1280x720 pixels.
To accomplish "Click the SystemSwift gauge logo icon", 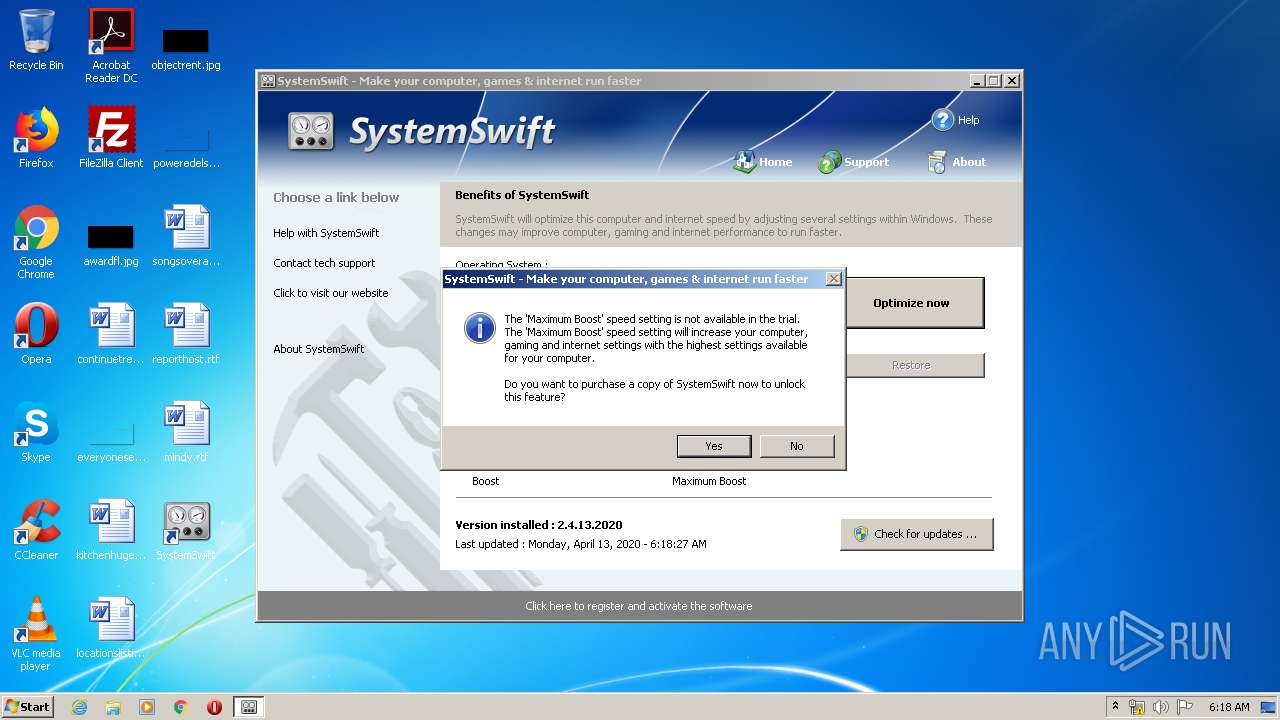I will click(x=311, y=131).
